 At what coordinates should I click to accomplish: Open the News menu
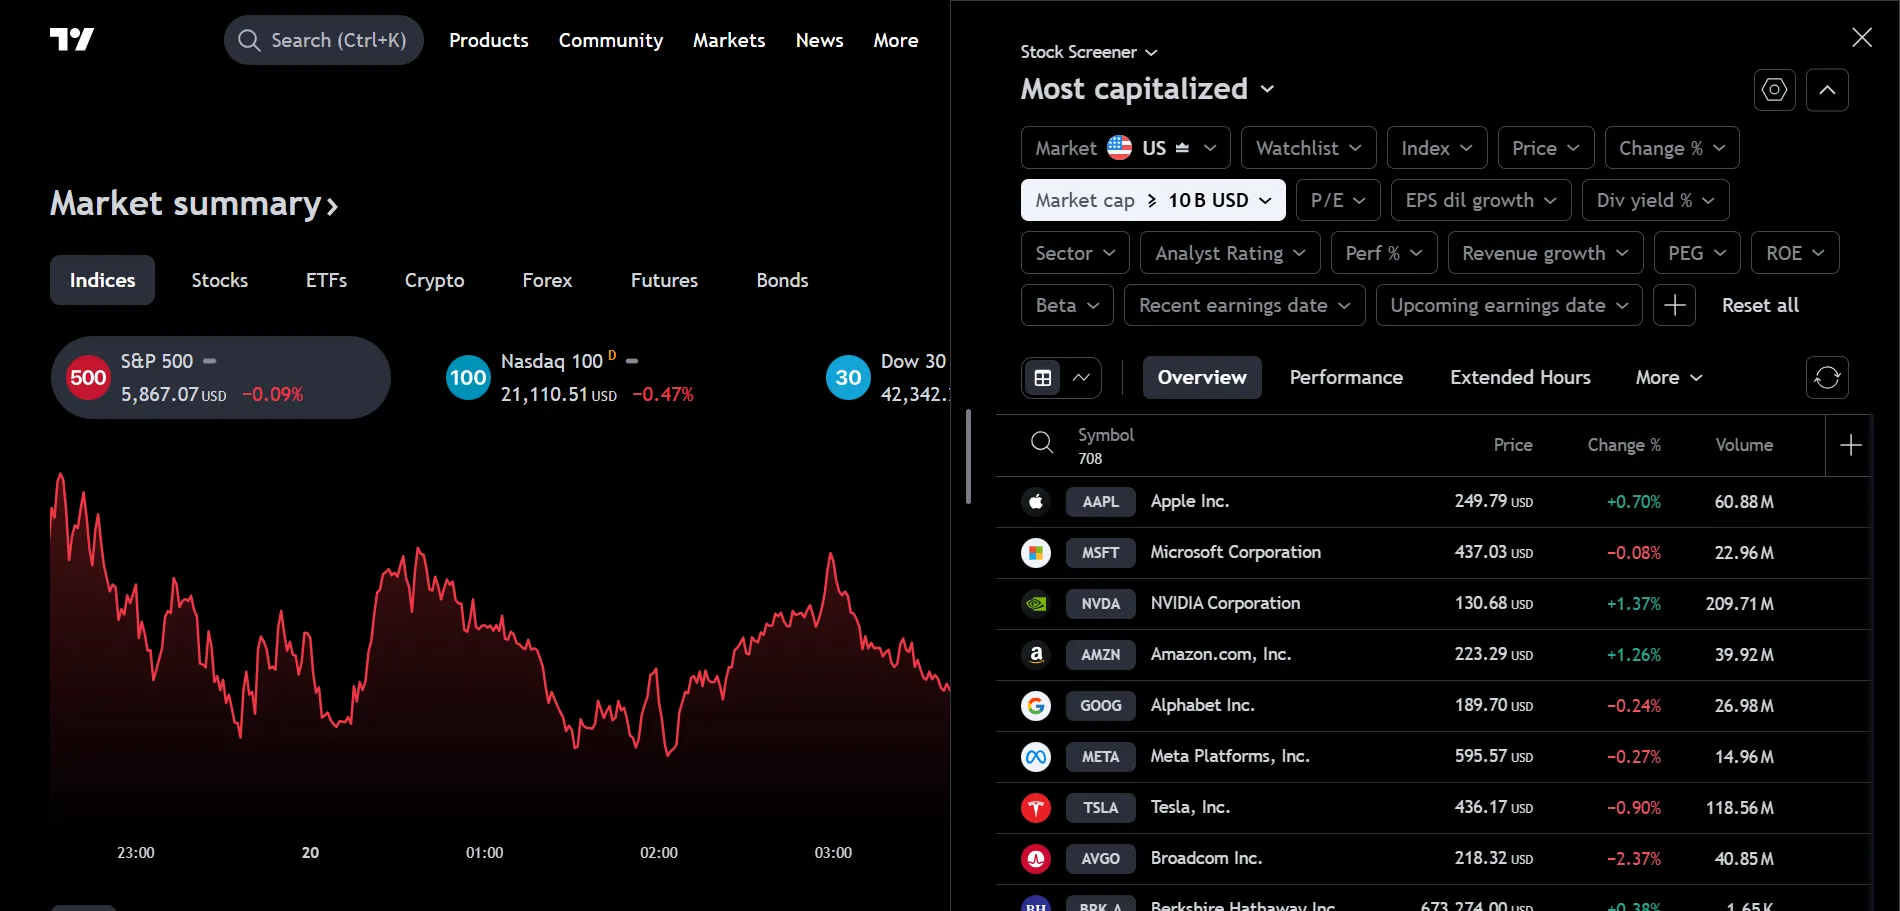pos(819,40)
